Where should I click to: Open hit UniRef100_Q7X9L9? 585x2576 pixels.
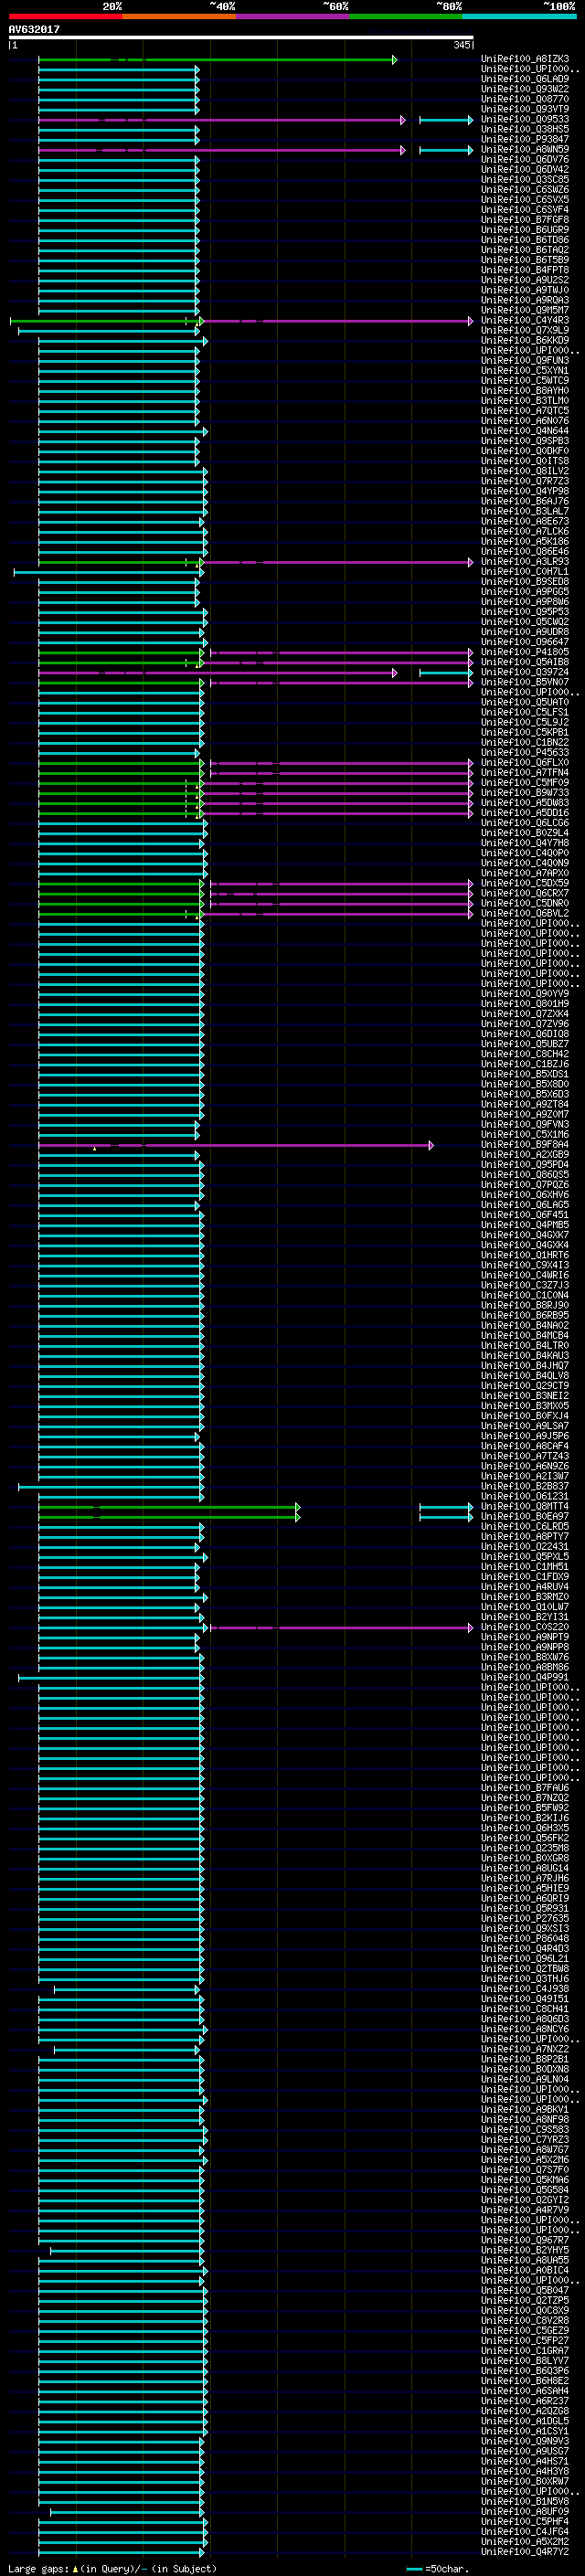click(525, 330)
